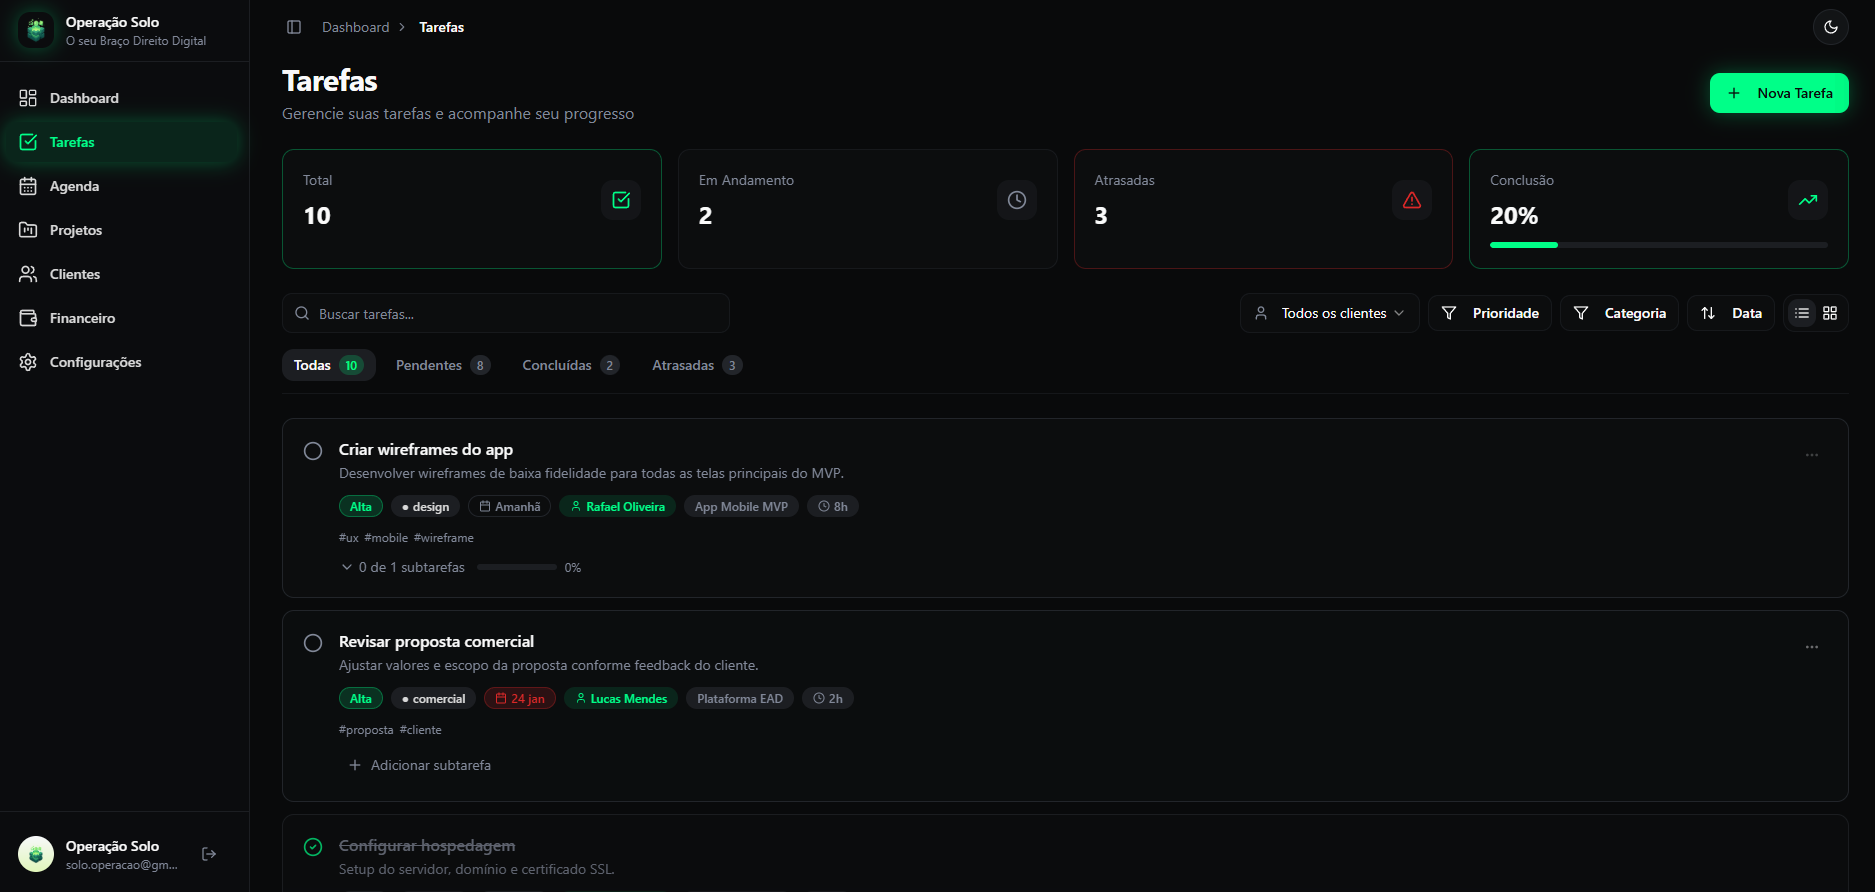
Task: Switch to the Pendentes tab
Action: (x=441, y=365)
